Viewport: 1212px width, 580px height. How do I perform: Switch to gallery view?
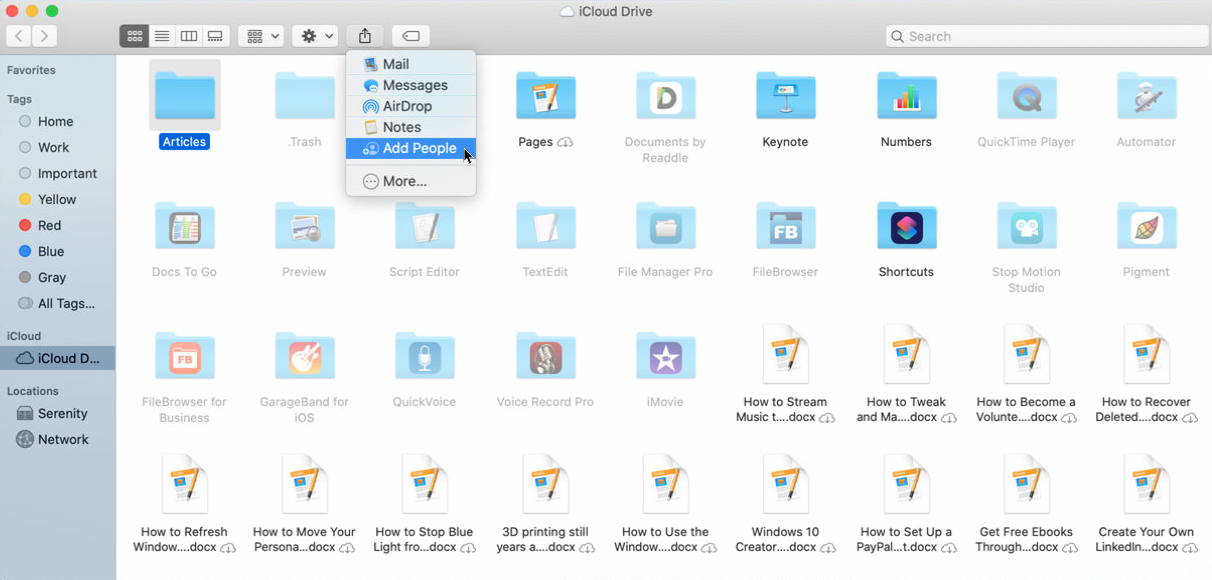215,36
